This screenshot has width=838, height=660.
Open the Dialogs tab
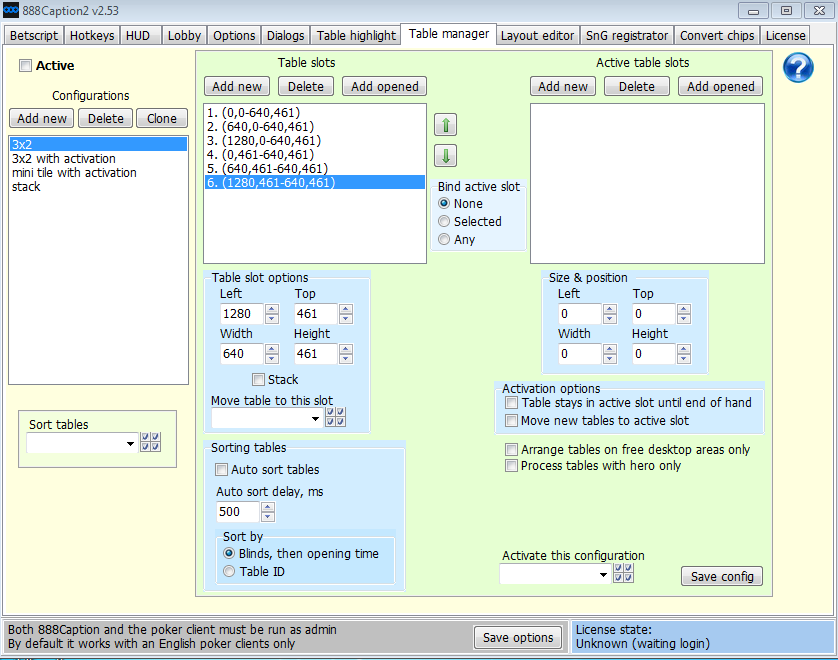285,36
